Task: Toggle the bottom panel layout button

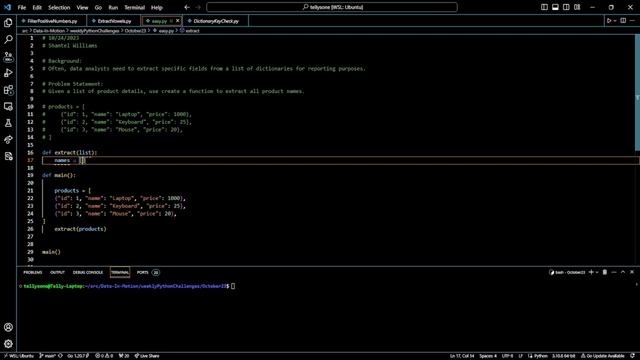Action: (555, 7)
